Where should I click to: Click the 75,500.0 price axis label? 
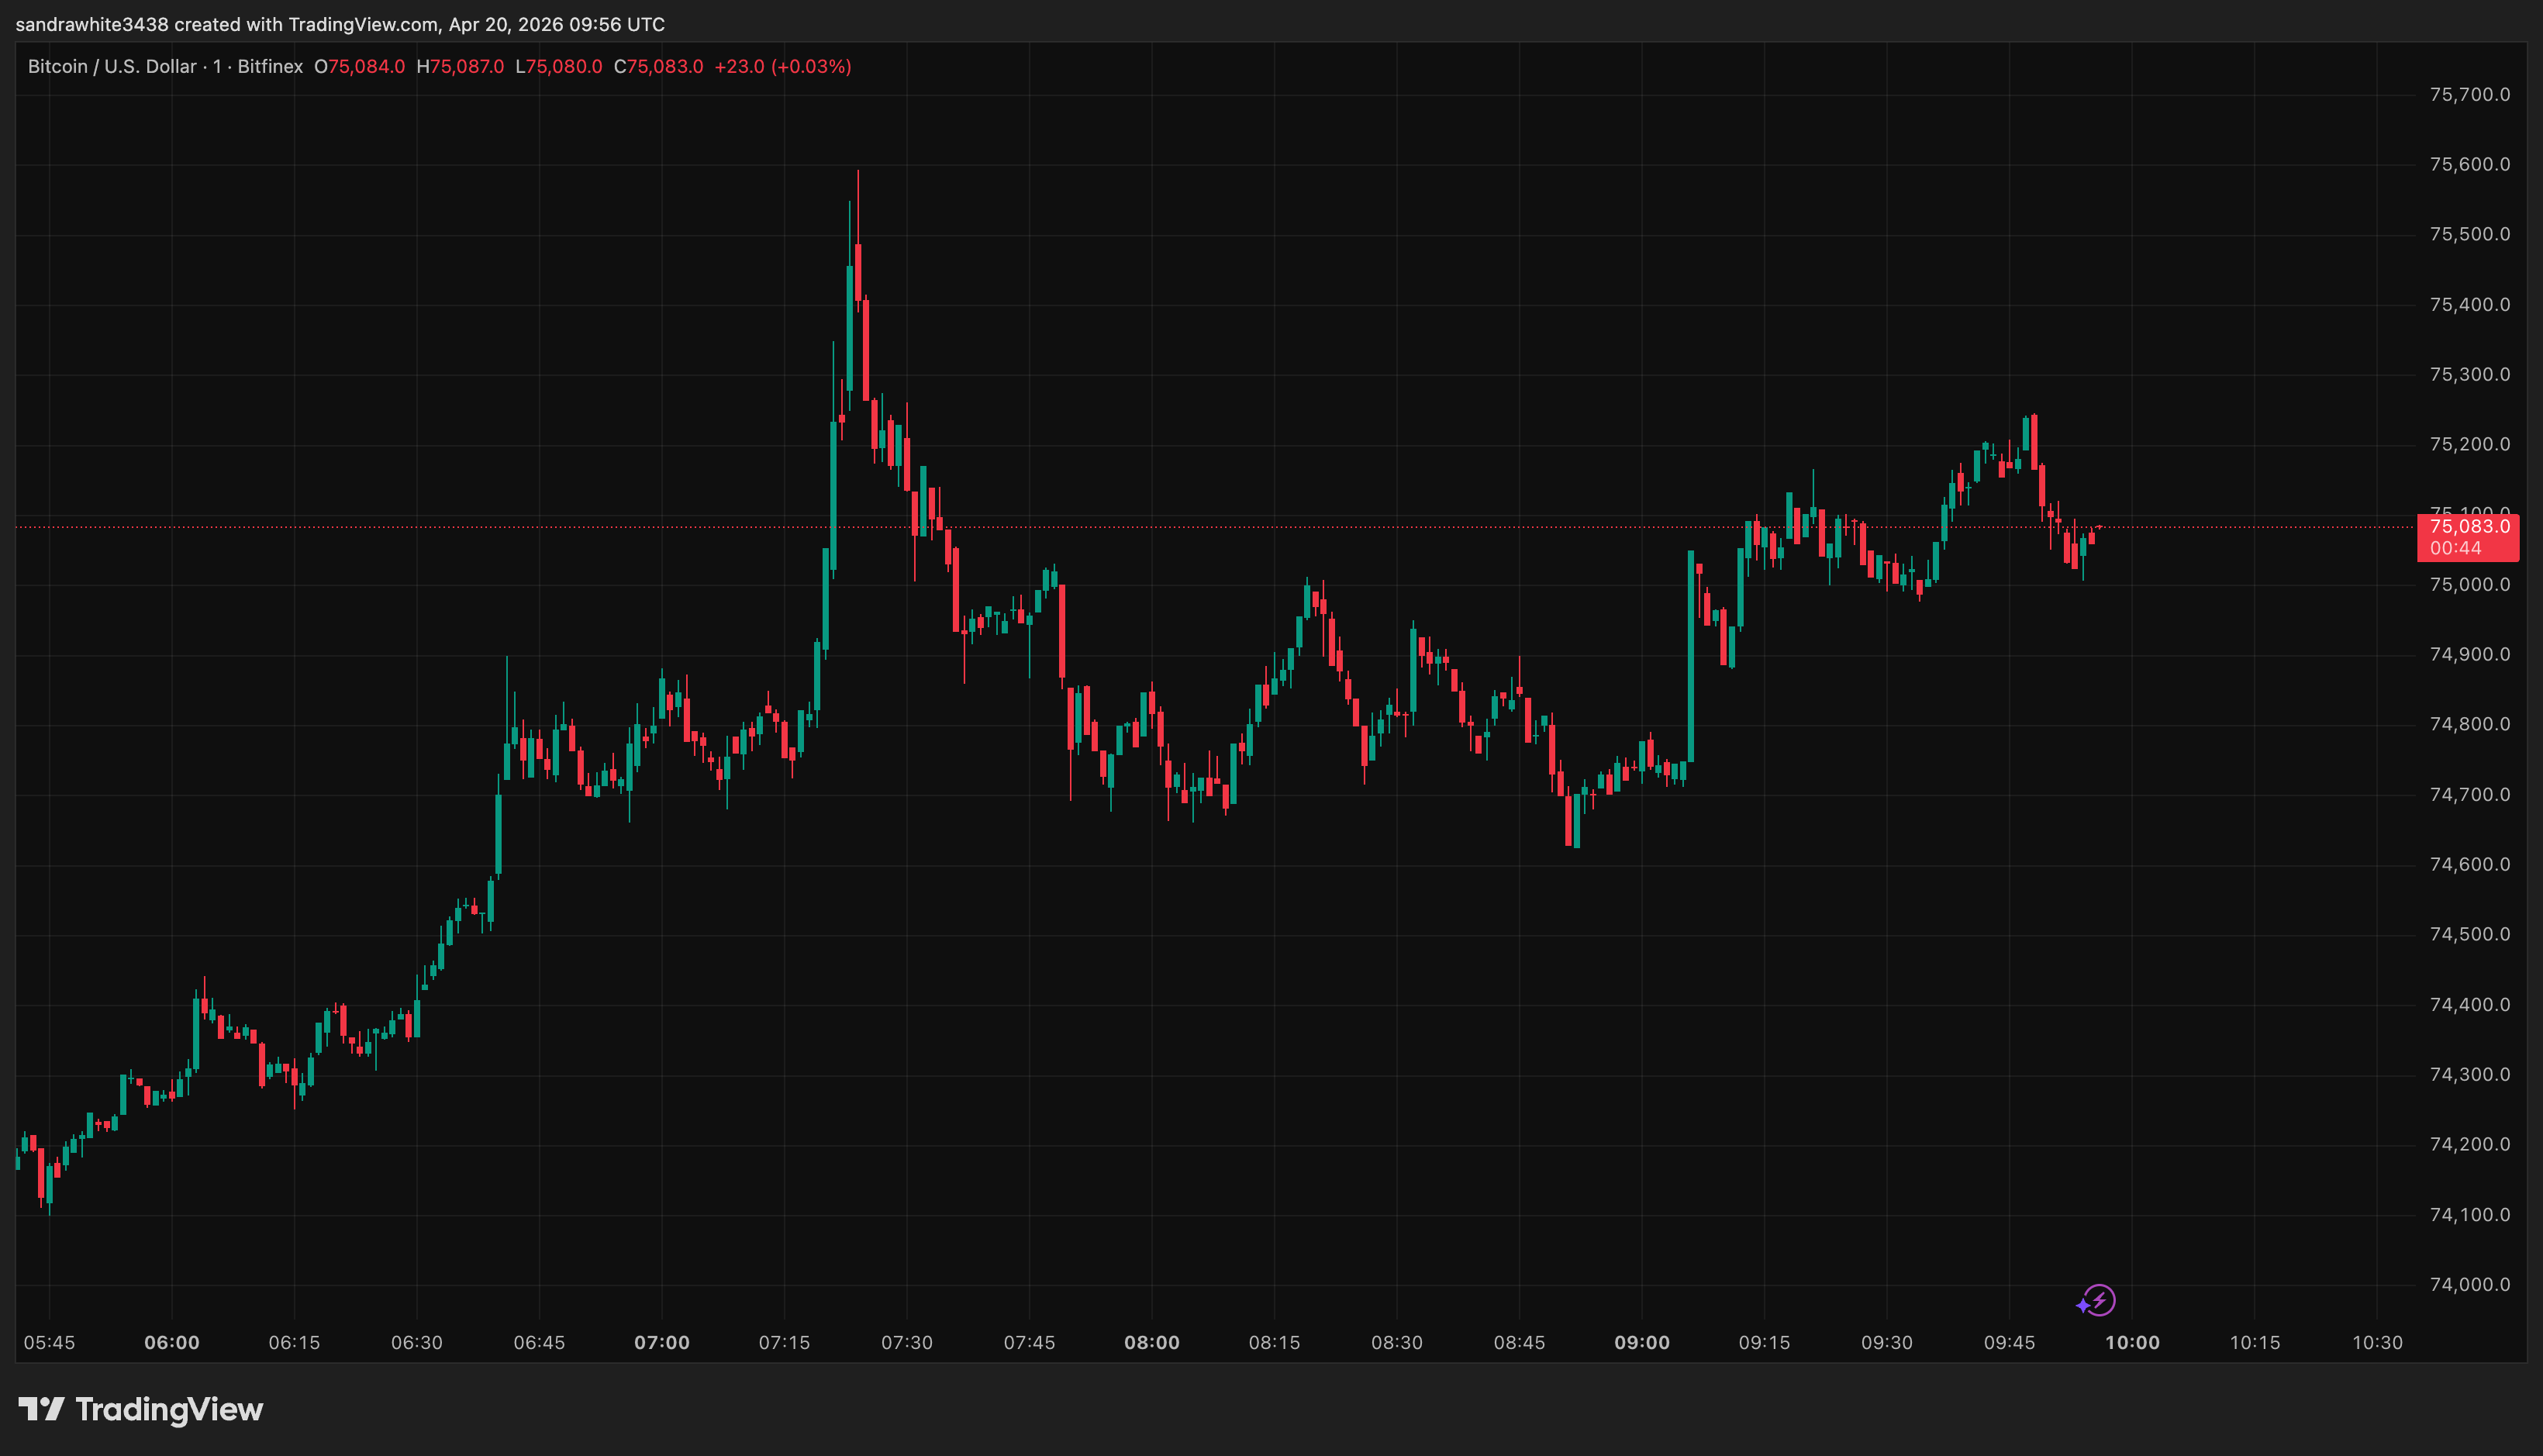[2470, 235]
